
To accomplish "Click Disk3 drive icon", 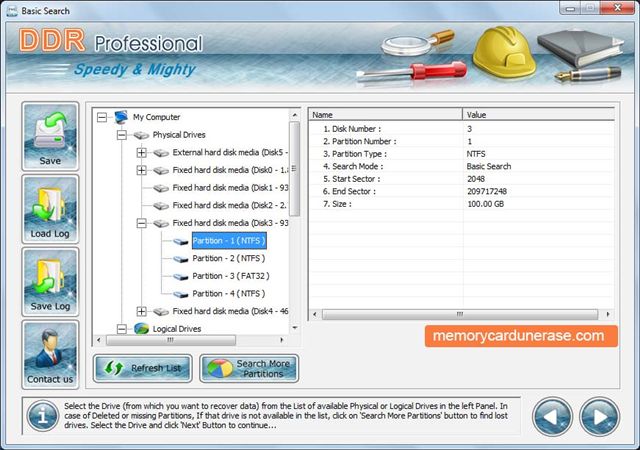I will click(161, 223).
